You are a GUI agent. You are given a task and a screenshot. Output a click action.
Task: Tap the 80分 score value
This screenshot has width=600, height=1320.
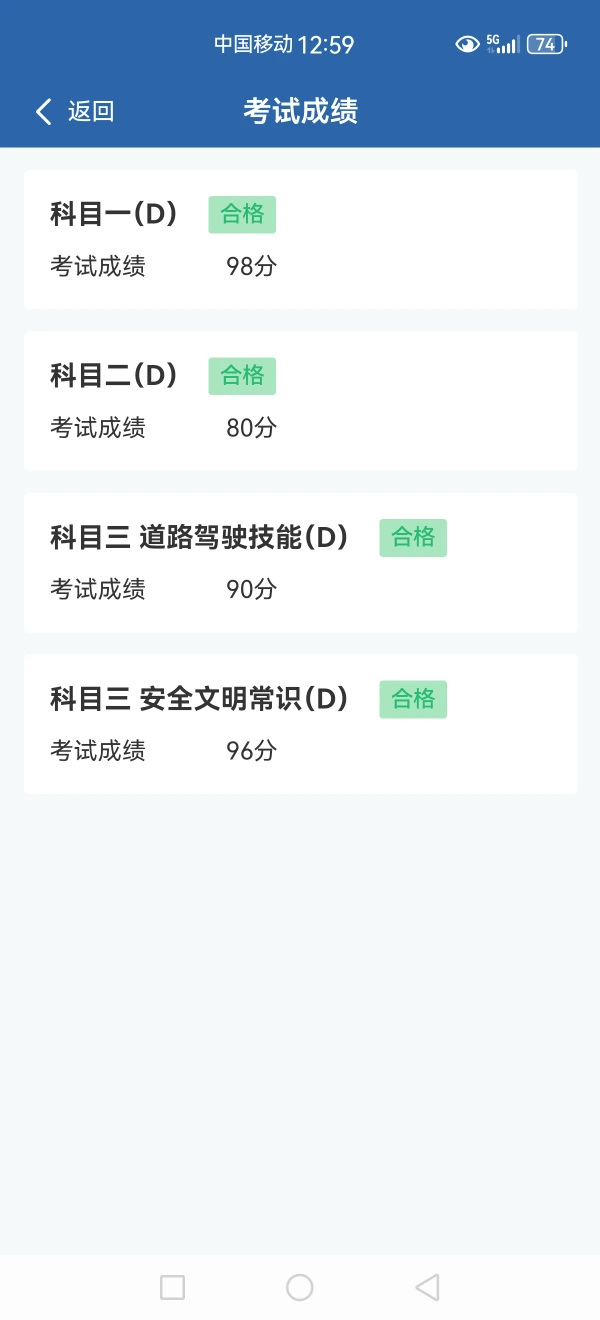pos(251,429)
